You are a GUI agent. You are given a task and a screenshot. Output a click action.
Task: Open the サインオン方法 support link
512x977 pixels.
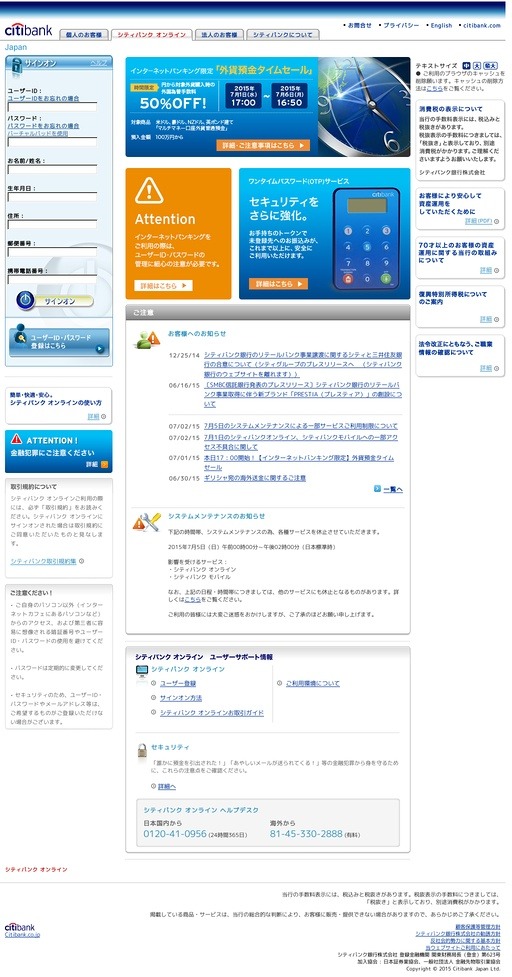click(181, 698)
